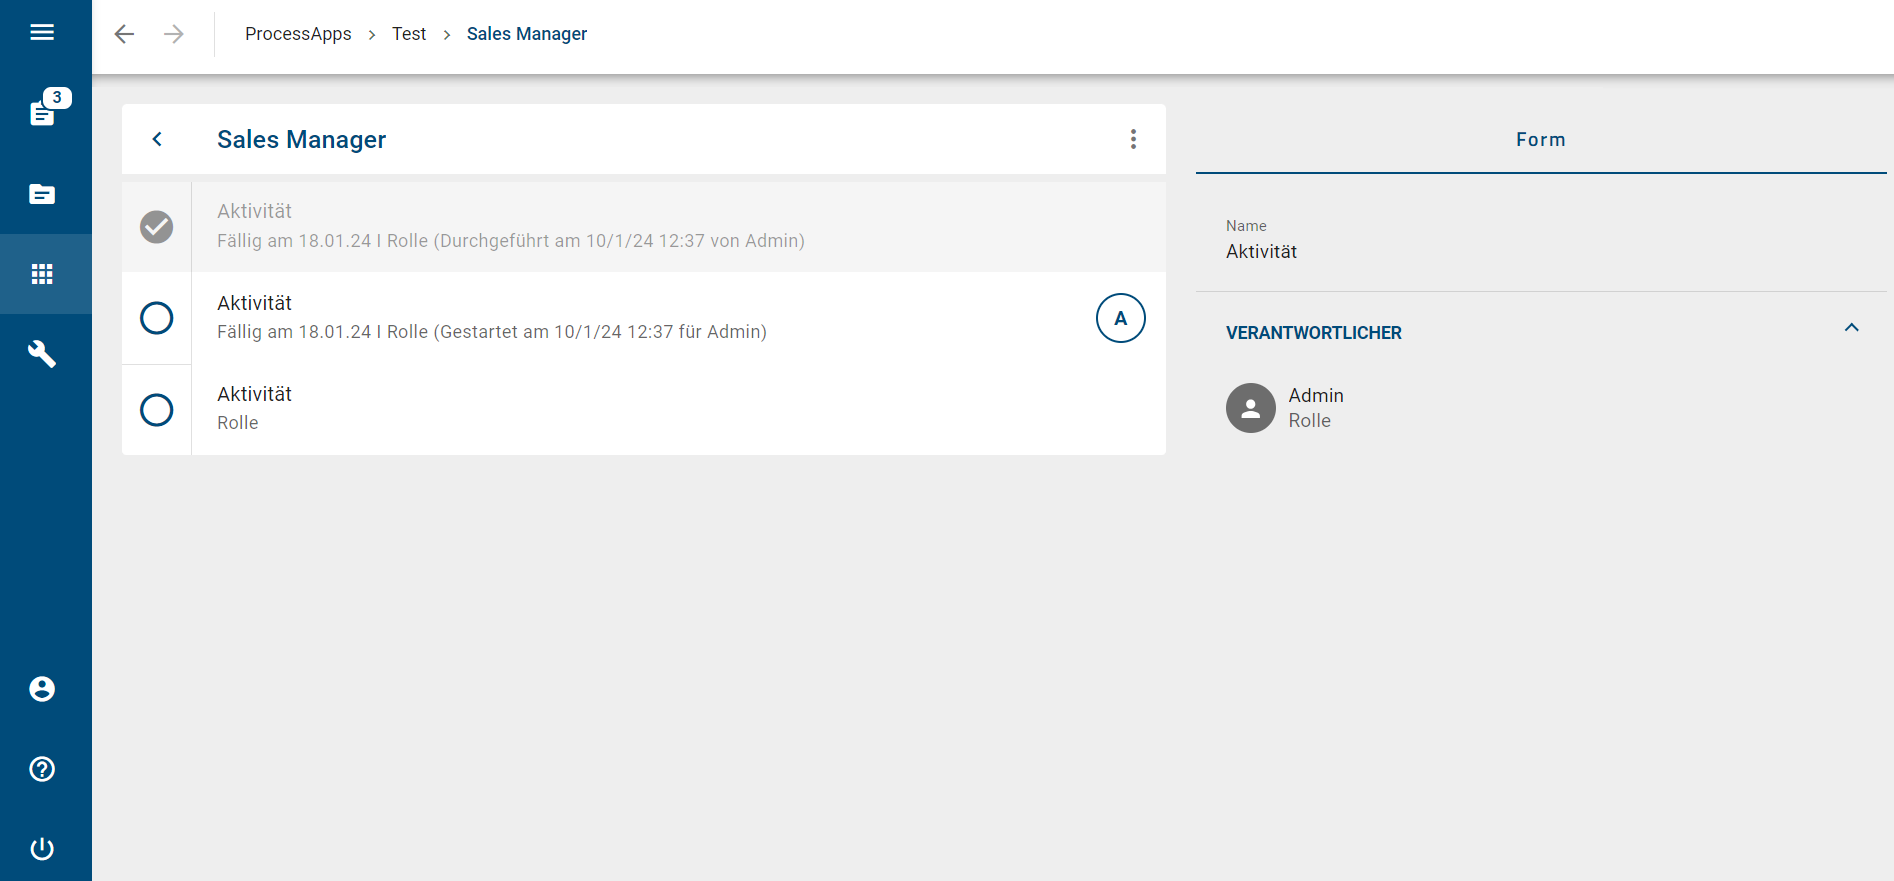Open the folder repository icon in sidebar

tap(42, 194)
